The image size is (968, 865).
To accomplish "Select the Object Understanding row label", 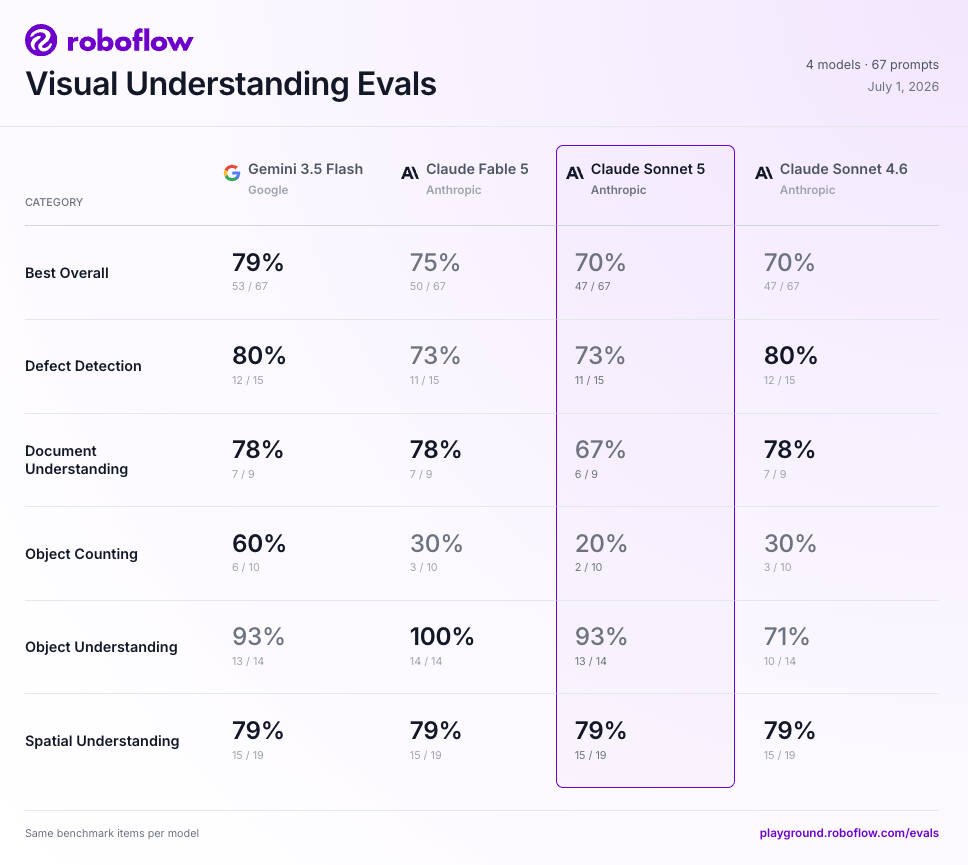I will [101, 647].
